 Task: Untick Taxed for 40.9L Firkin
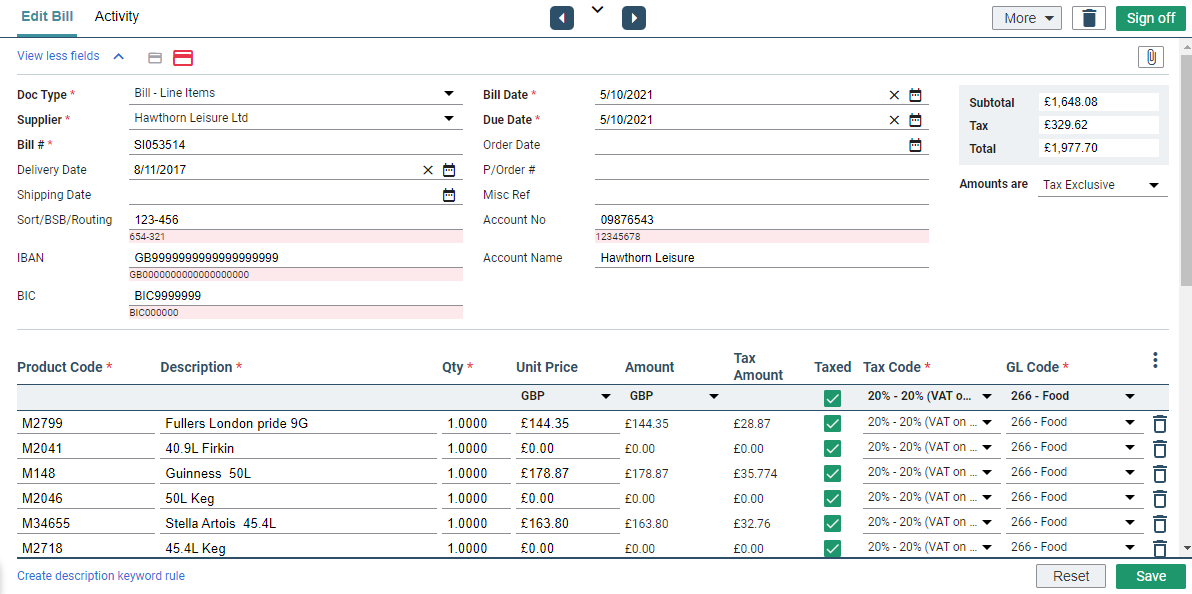pyautogui.click(x=832, y=449)
